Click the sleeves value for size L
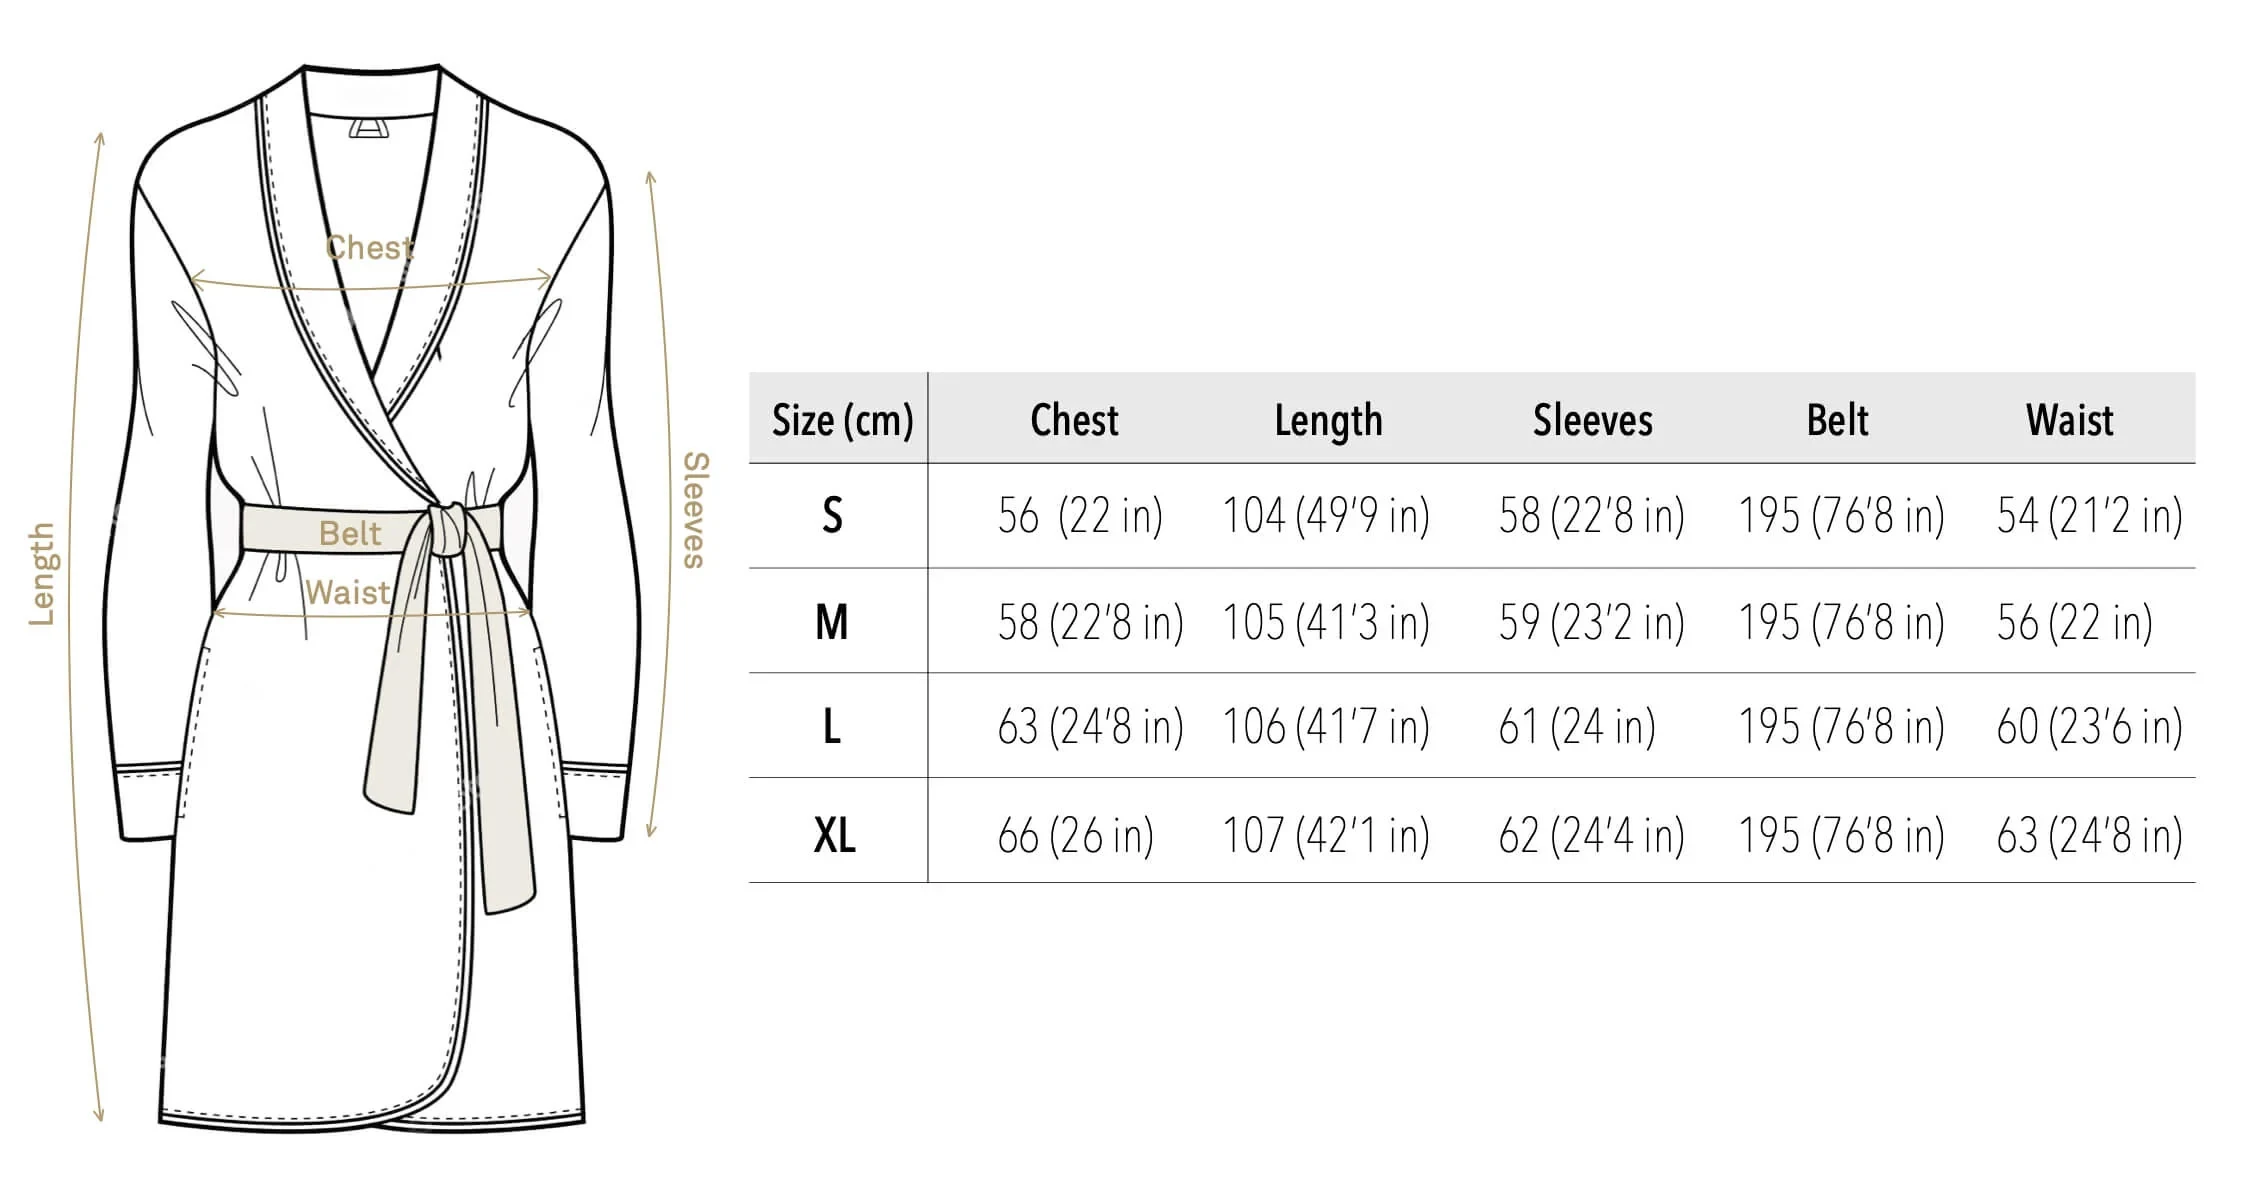 tap(1576, 727)
